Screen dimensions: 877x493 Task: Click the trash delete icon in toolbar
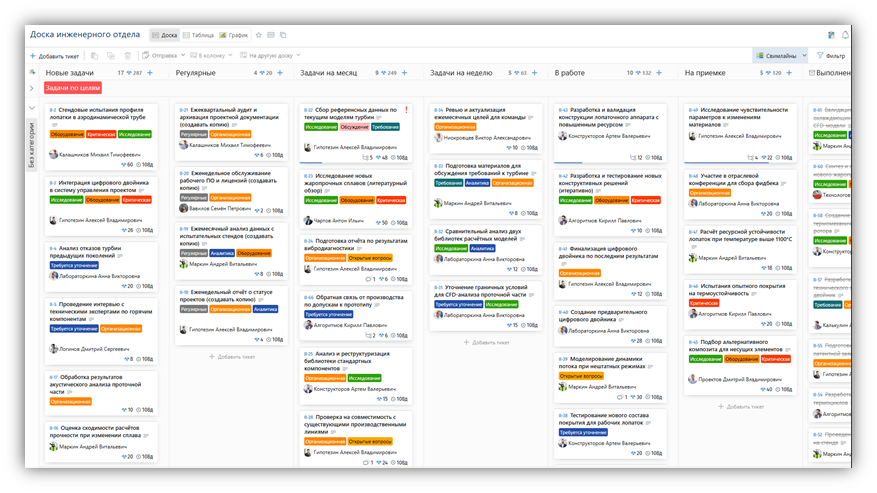128,55
